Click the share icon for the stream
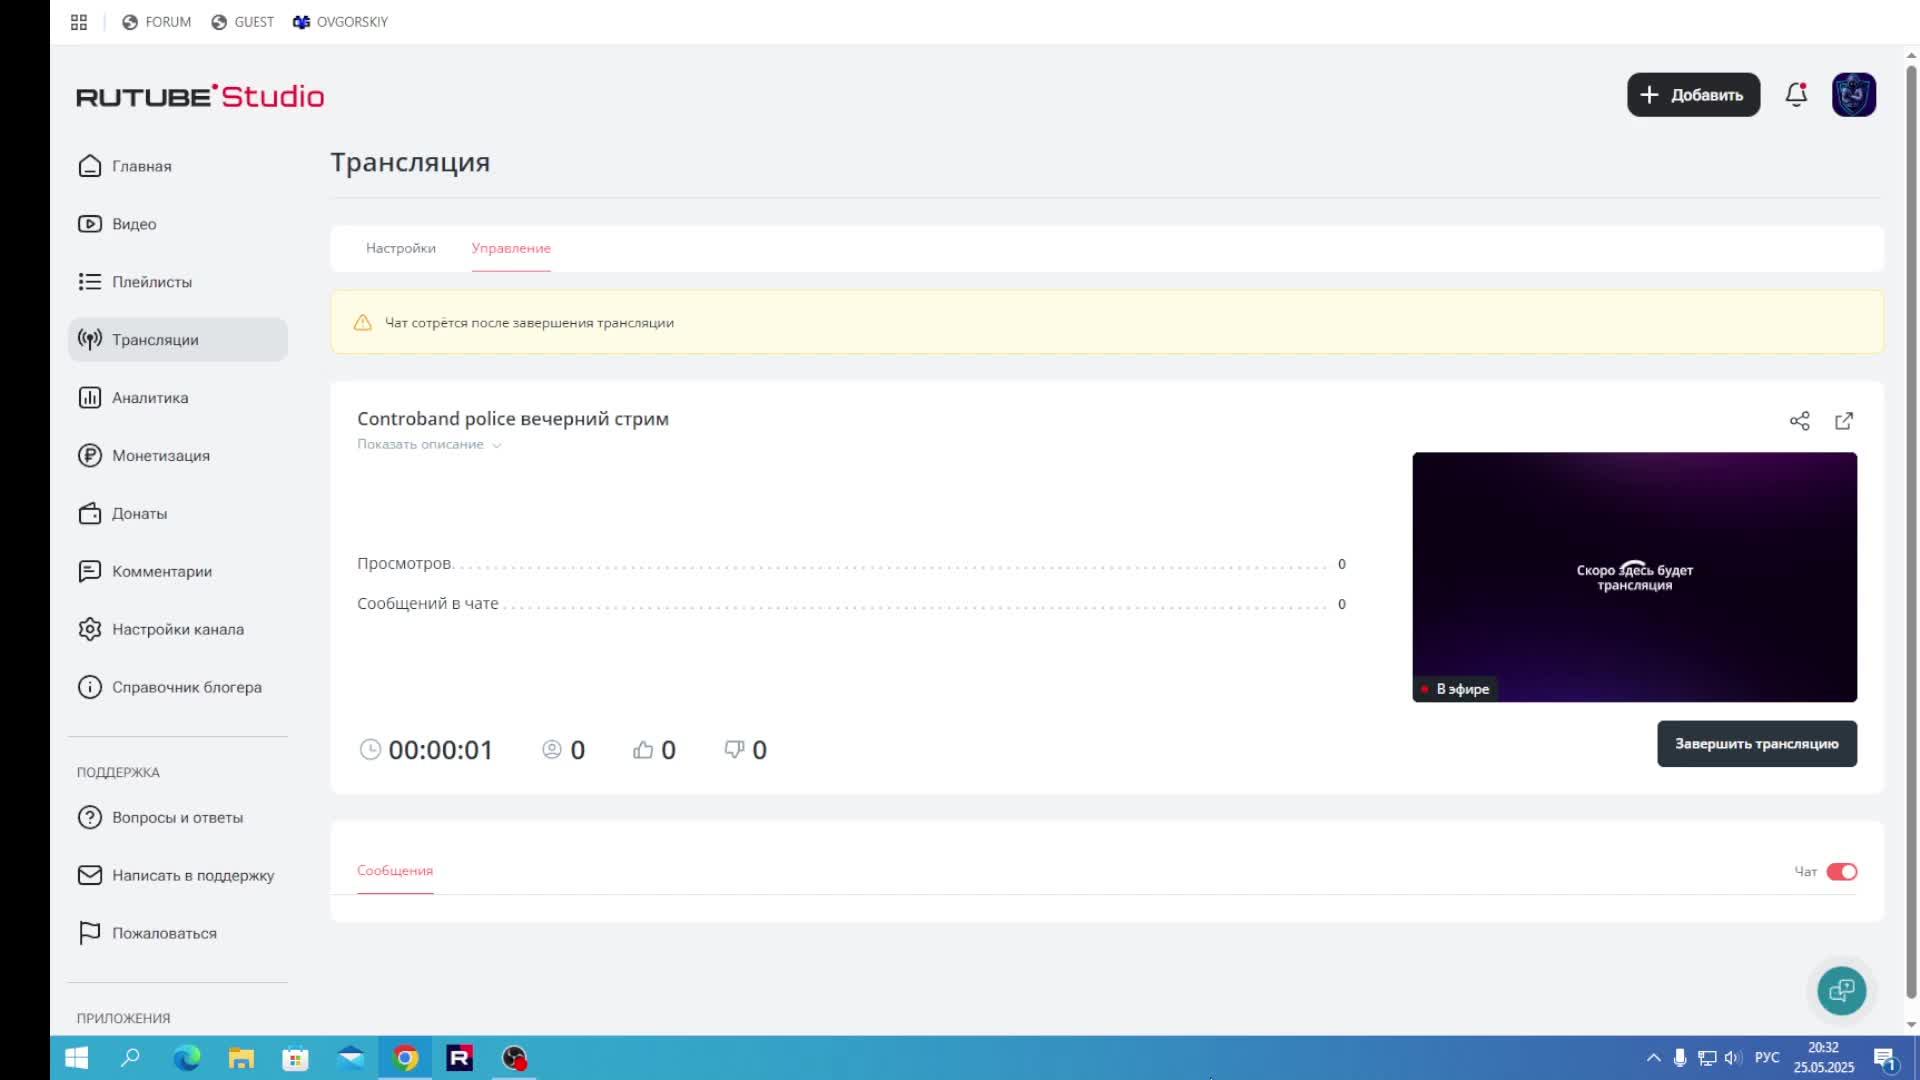 (1799, 421)
